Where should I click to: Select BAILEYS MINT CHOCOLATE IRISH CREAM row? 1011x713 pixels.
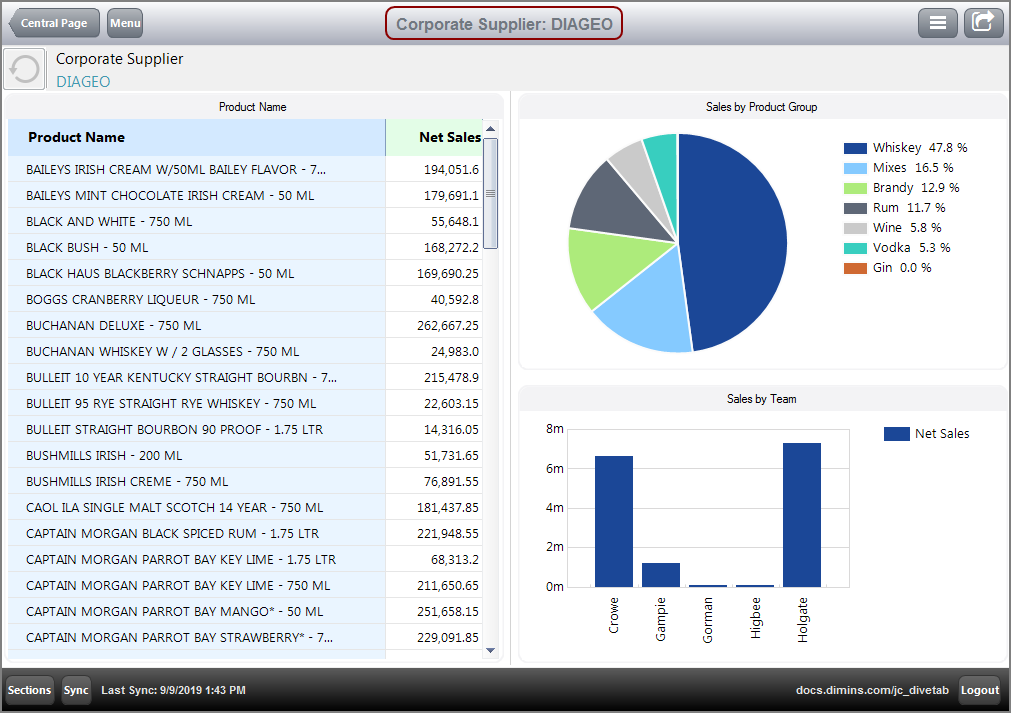pyautogui.click(x=245, y=195)
